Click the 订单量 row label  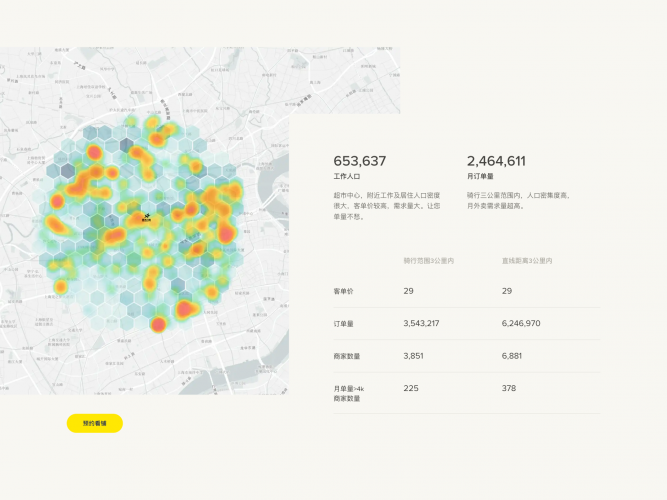(344, 323)
